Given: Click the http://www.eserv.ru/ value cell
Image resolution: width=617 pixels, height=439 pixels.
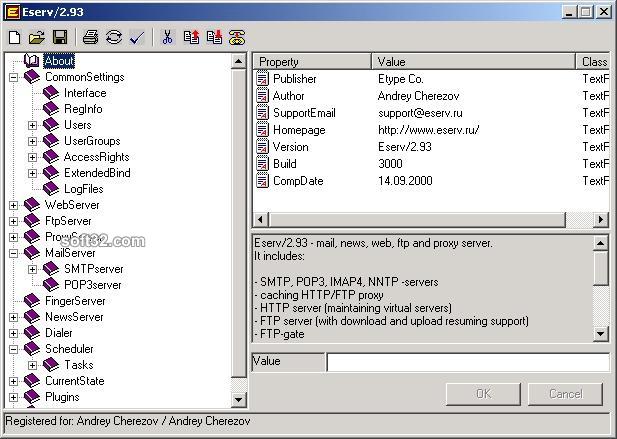Looking at the screenshot, I should (429, 130).
